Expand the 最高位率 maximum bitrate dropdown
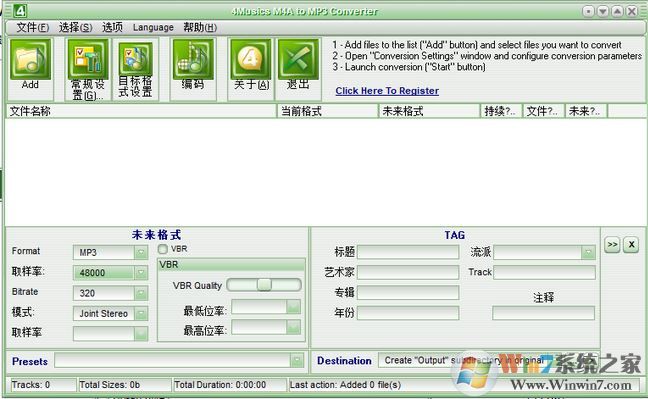 click(293, 327)
